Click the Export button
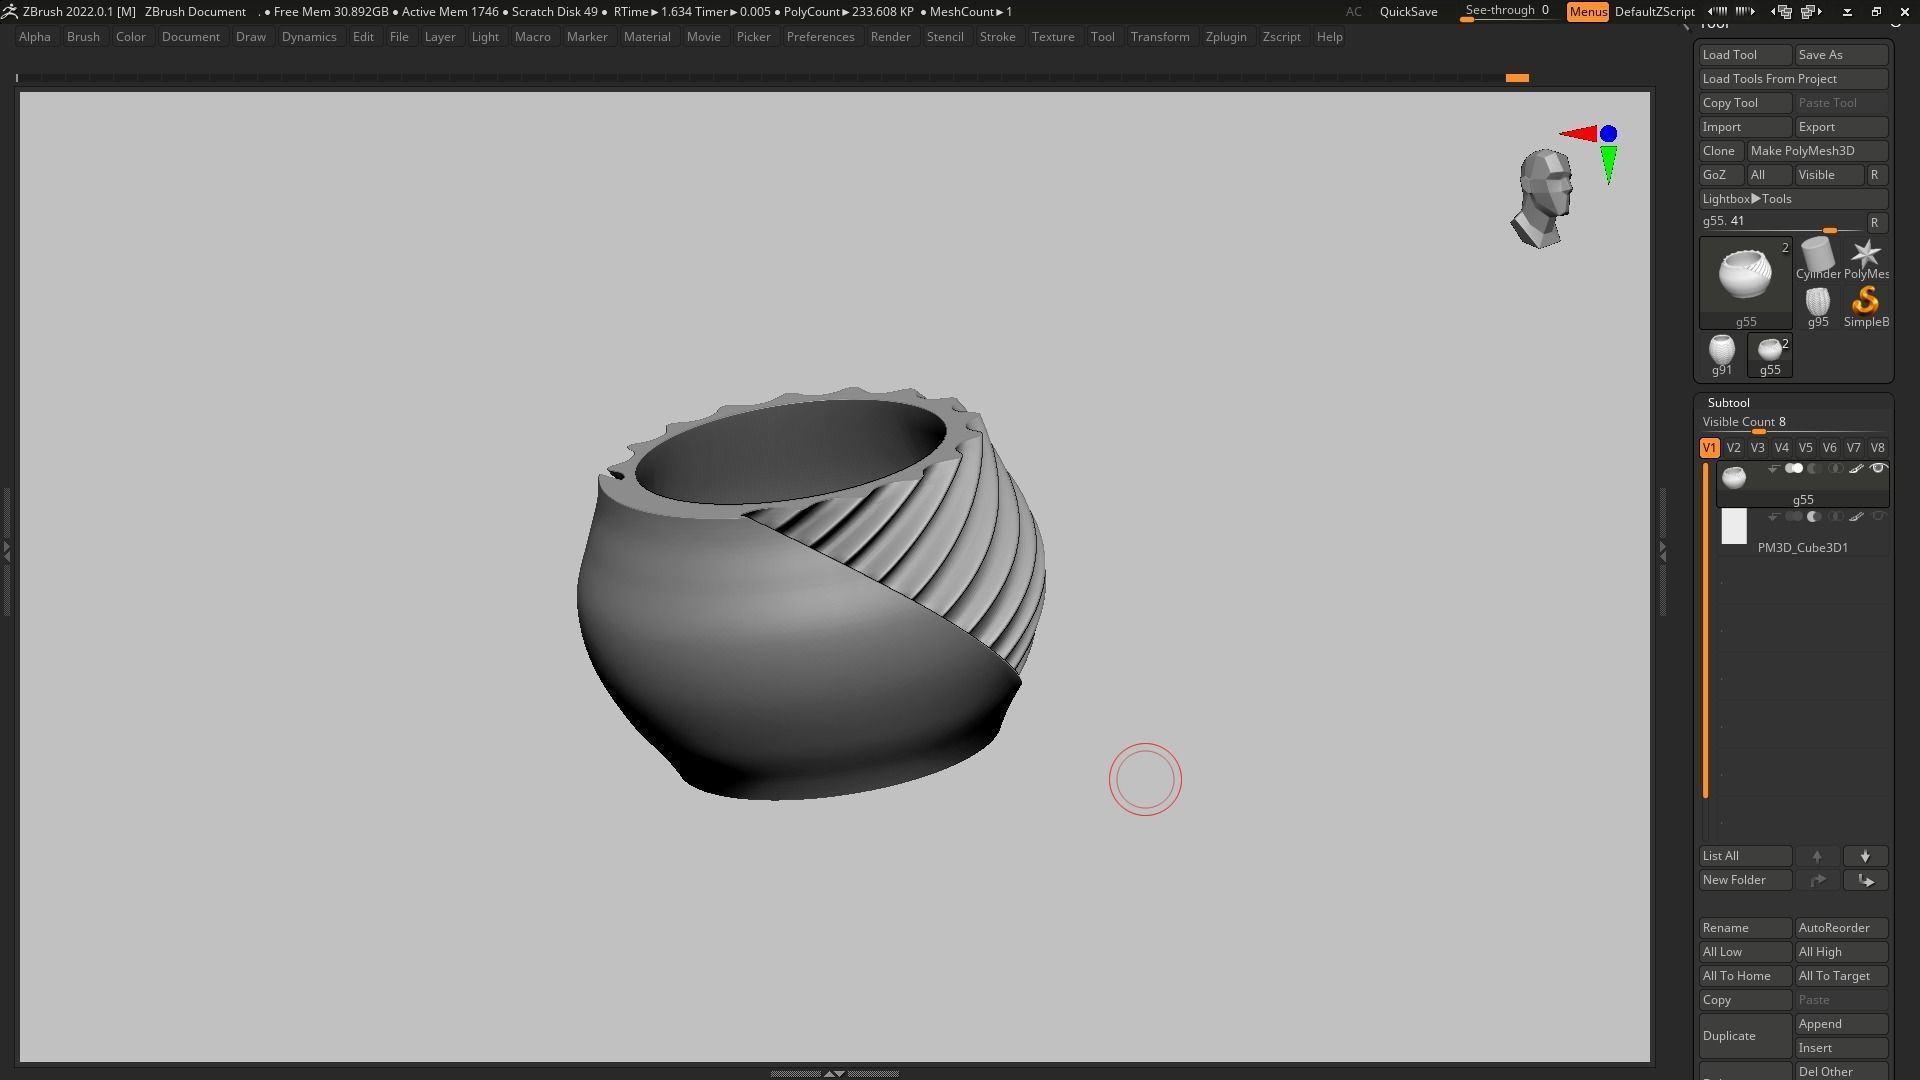 (1841, 127)
